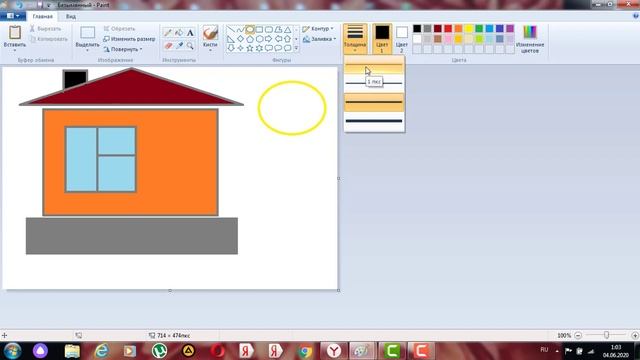Activate the Цвет 2 background color box
Screen dimensions: 640x360
pos(402,39)
